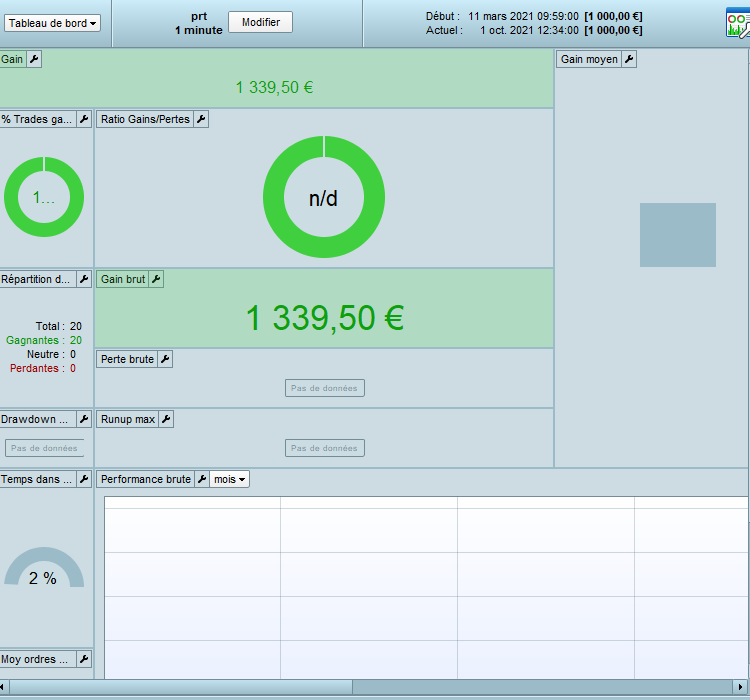750x700 pixels.
Task: Click Pas de données under Runup max
Action: click(x=324, y=448)
